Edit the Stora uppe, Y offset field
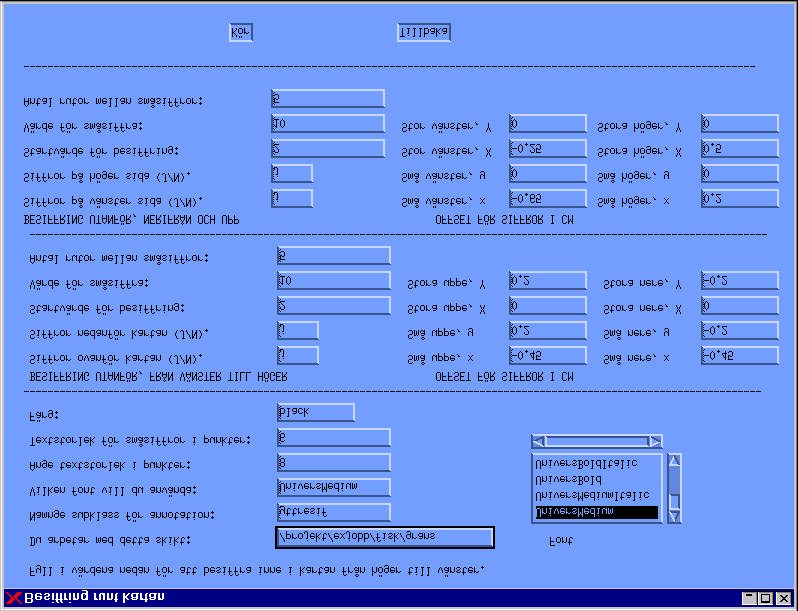The height and width of the screenshot is (611, 798). (x=548, y=281)
